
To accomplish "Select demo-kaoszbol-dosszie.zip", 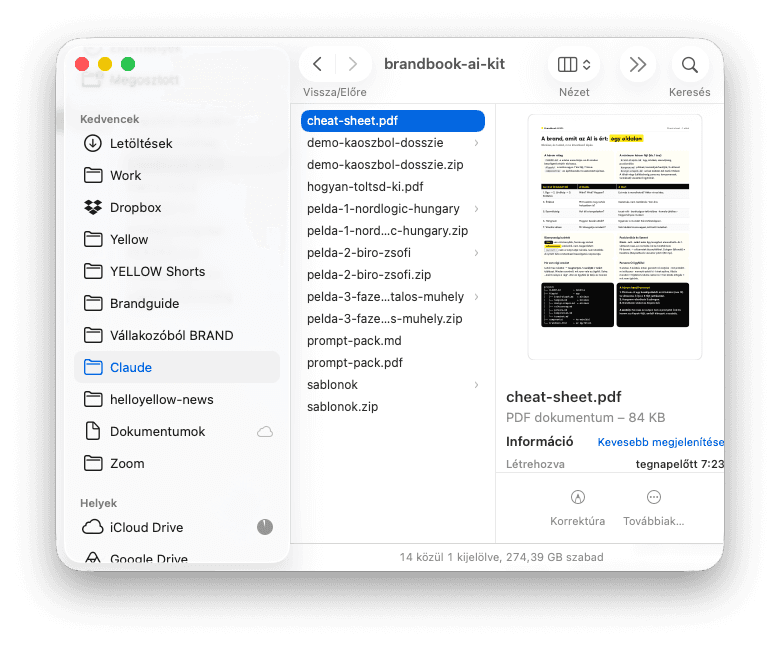I will tap(392, 165).
